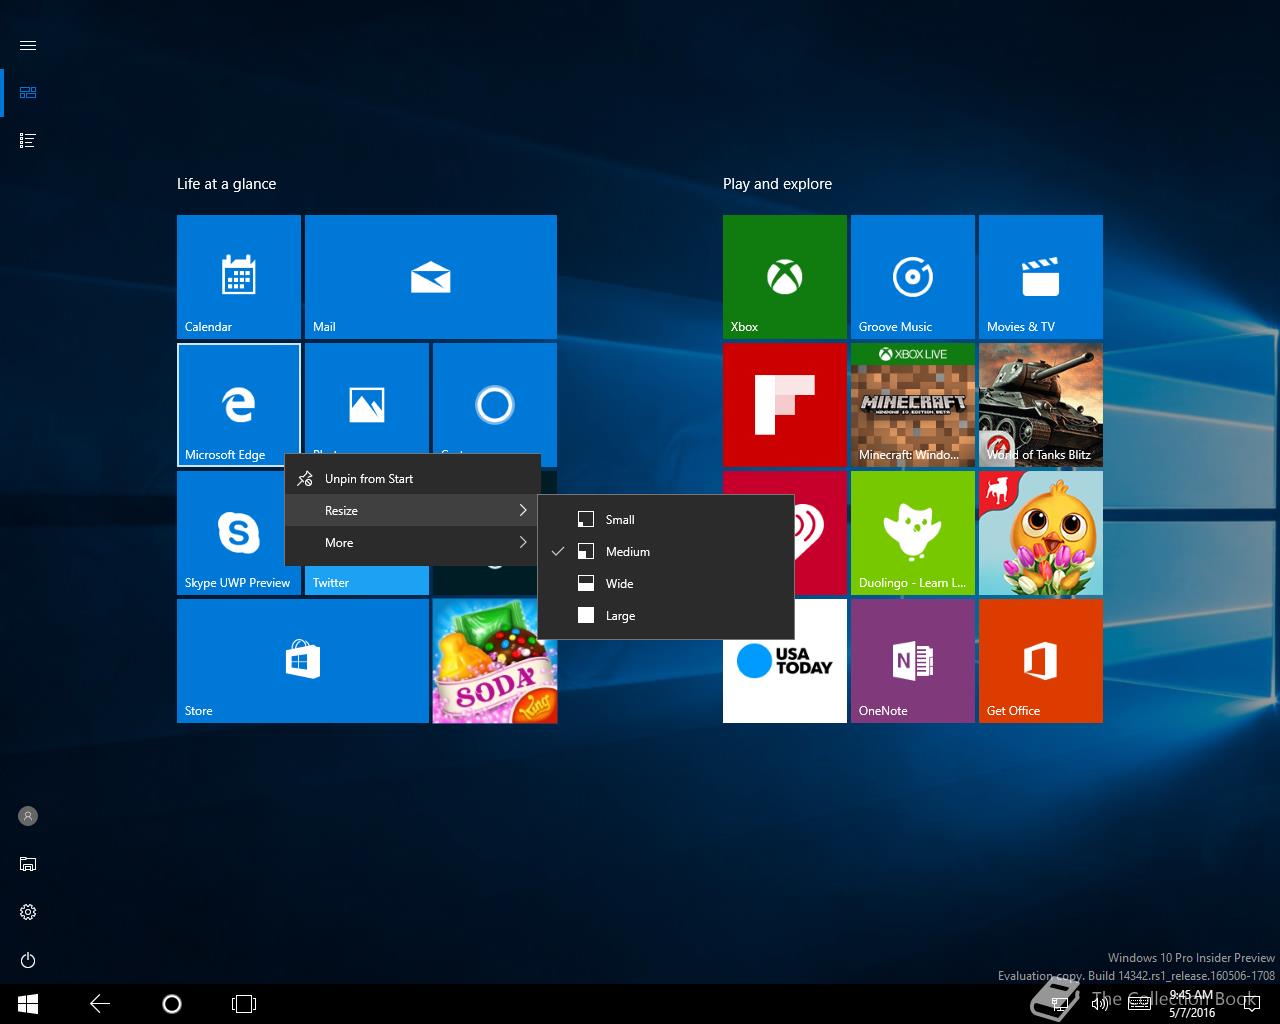Open the Groove Music tile
Image resolution: width=1280 pixels, height=1024 pixels.
pos(913,277)
